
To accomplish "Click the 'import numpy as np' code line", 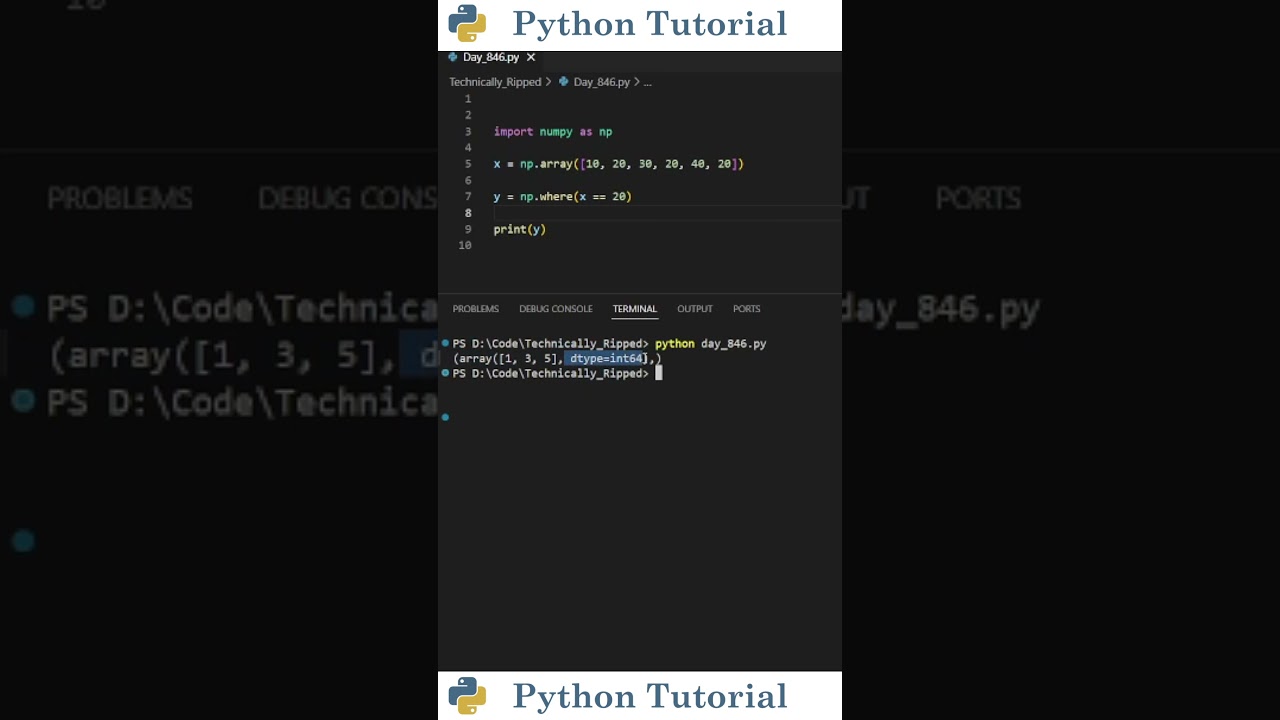I will click(x=553, y=132).
